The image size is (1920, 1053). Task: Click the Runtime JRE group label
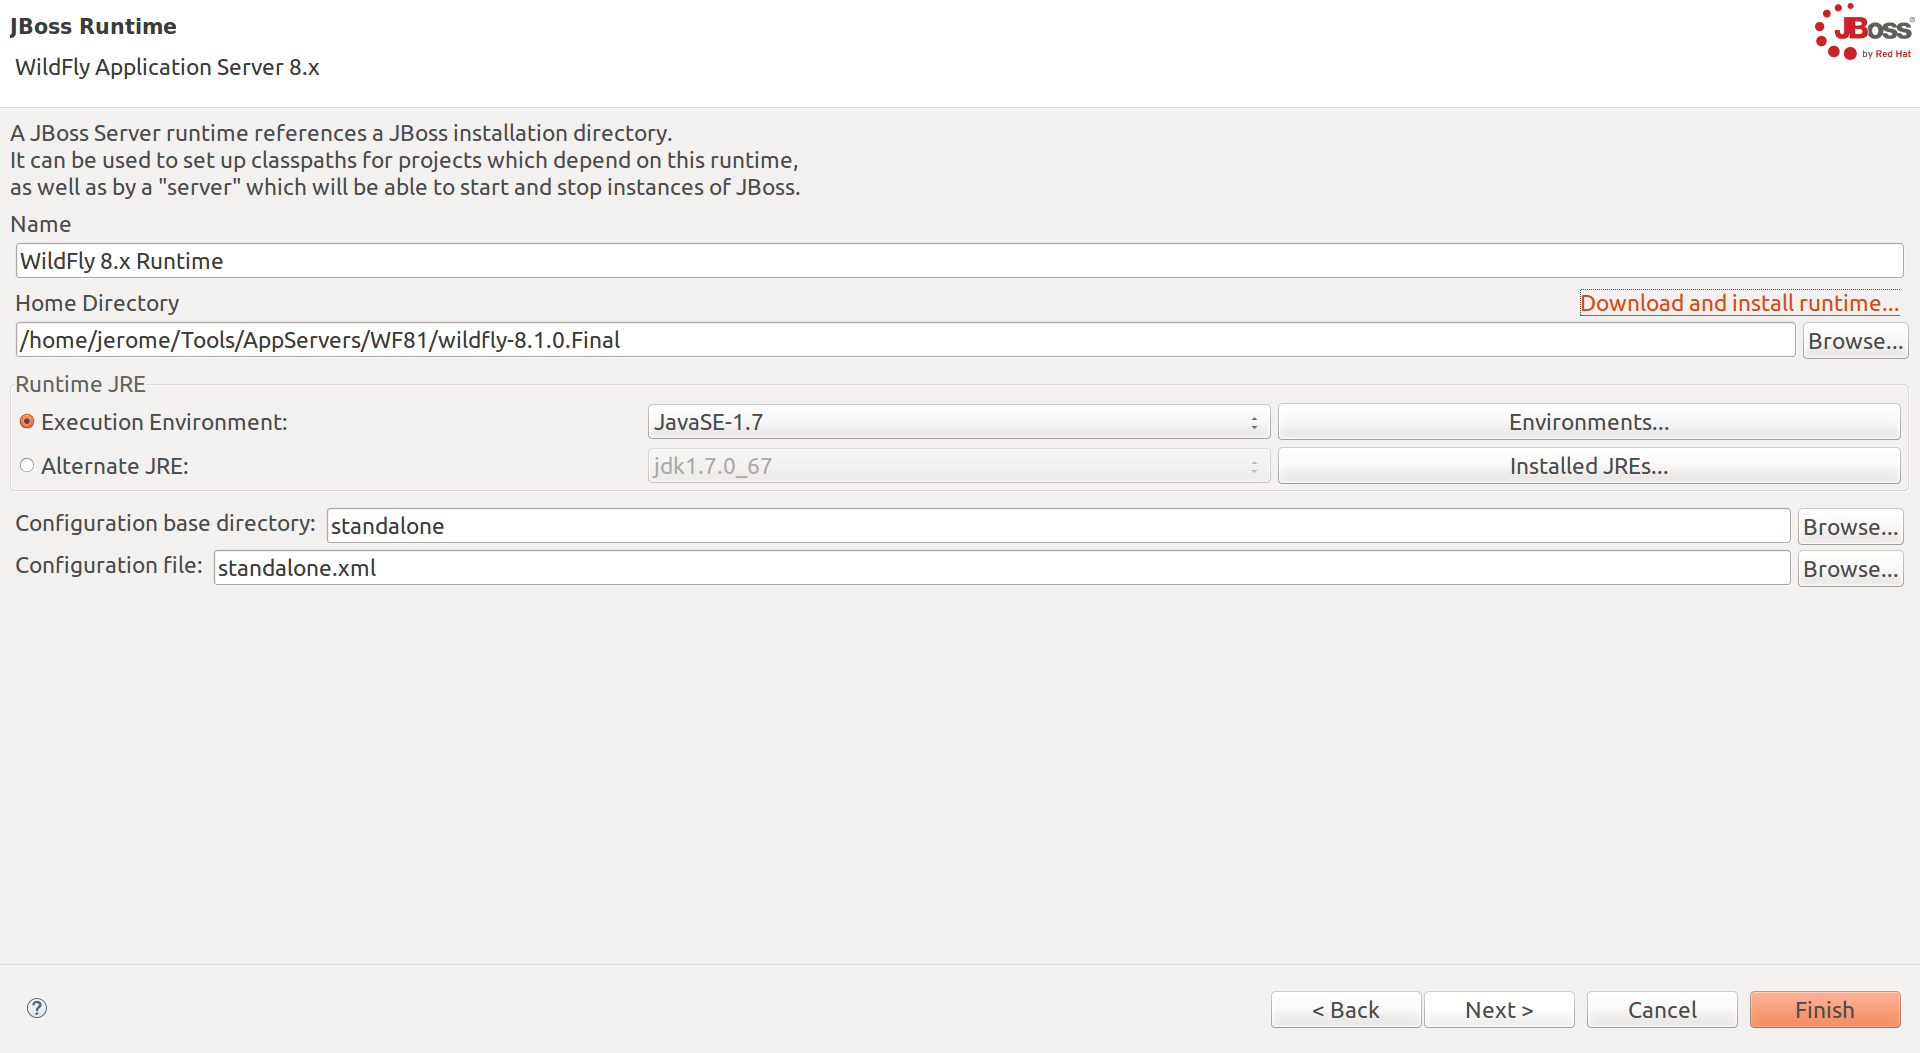[x=80, y=384]
